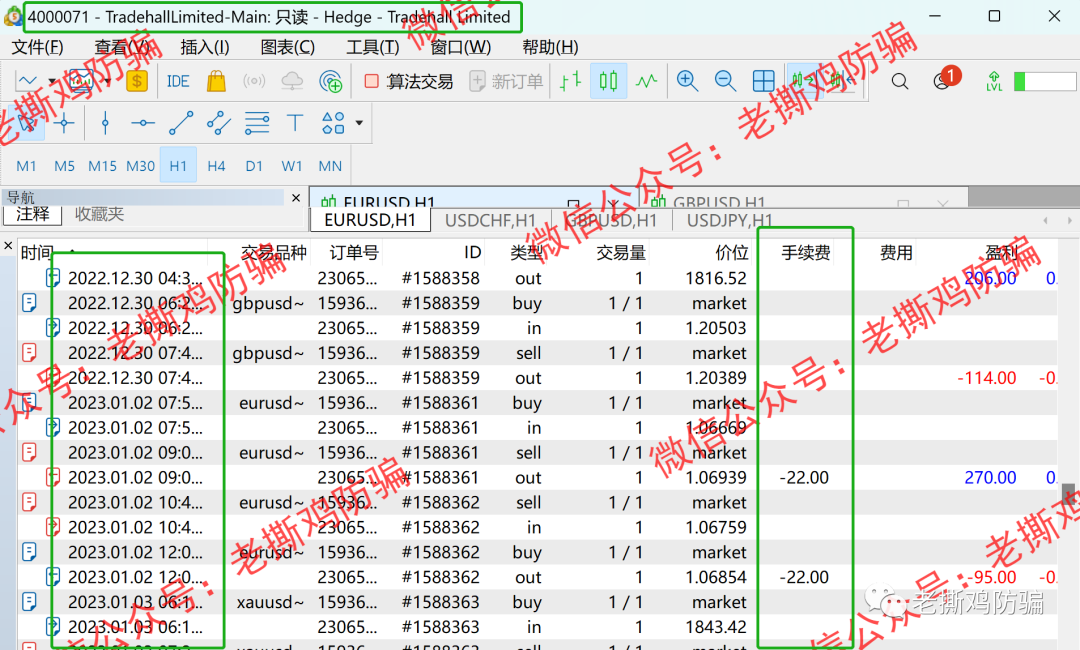Switch timeframe to H4
Image resolution: width=1080 pixels, height=650 pixels.
click(216, 166)
